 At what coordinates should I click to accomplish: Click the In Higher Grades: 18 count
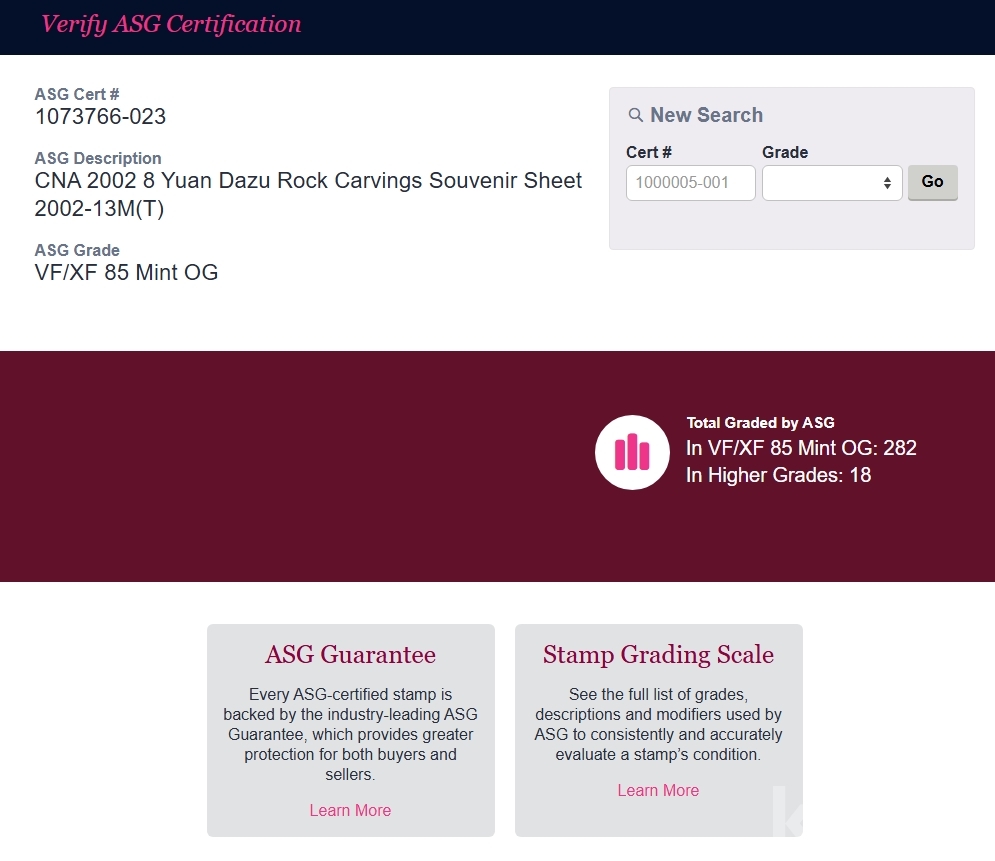pyautogui.click(x=778, y=475)
